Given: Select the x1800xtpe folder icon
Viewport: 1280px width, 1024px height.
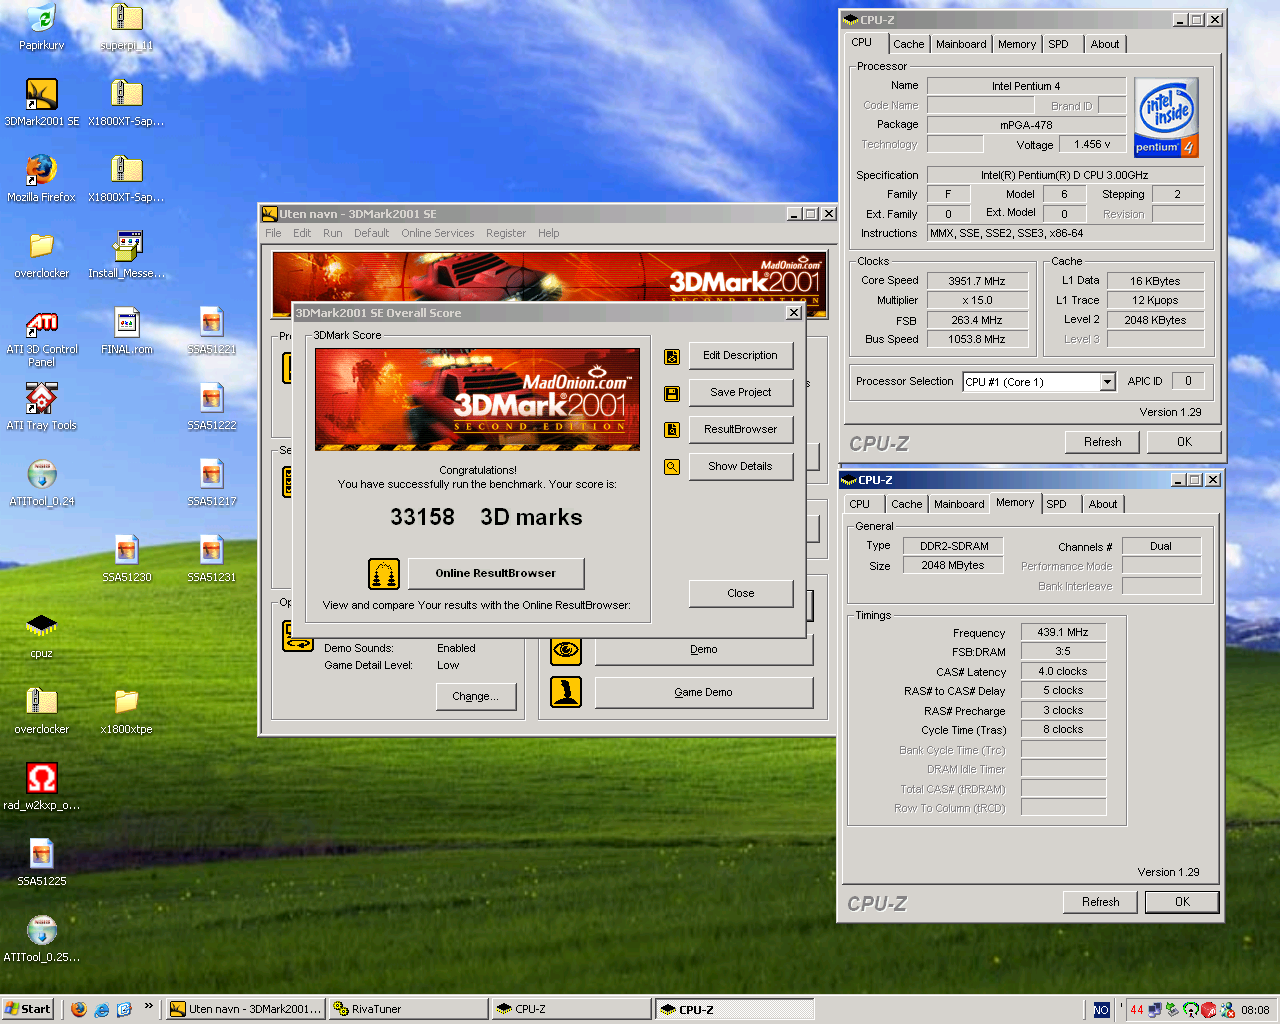Looking at the screenshot, I should coord(126,702).
